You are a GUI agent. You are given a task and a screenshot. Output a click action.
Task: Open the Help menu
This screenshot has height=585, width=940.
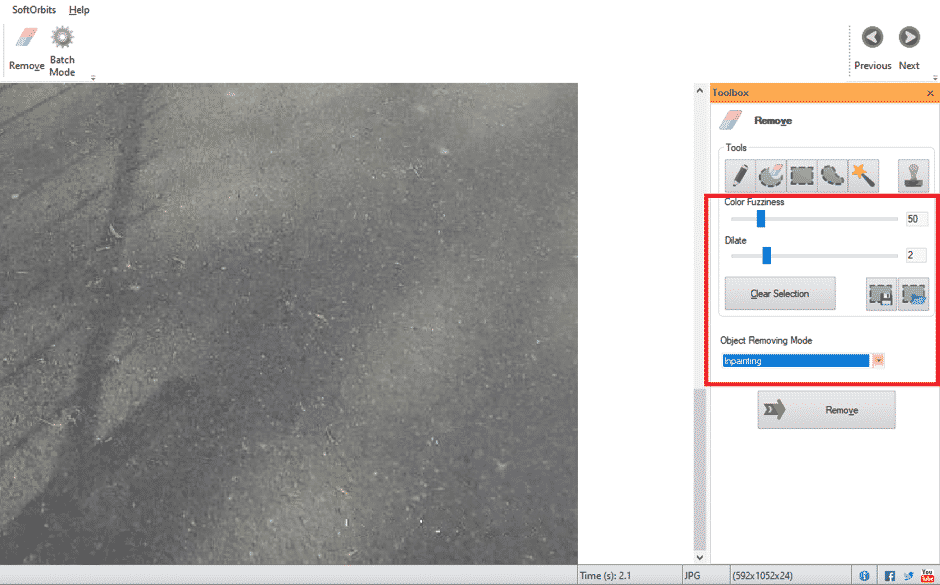pyautogui.click(x=79, y=10)
